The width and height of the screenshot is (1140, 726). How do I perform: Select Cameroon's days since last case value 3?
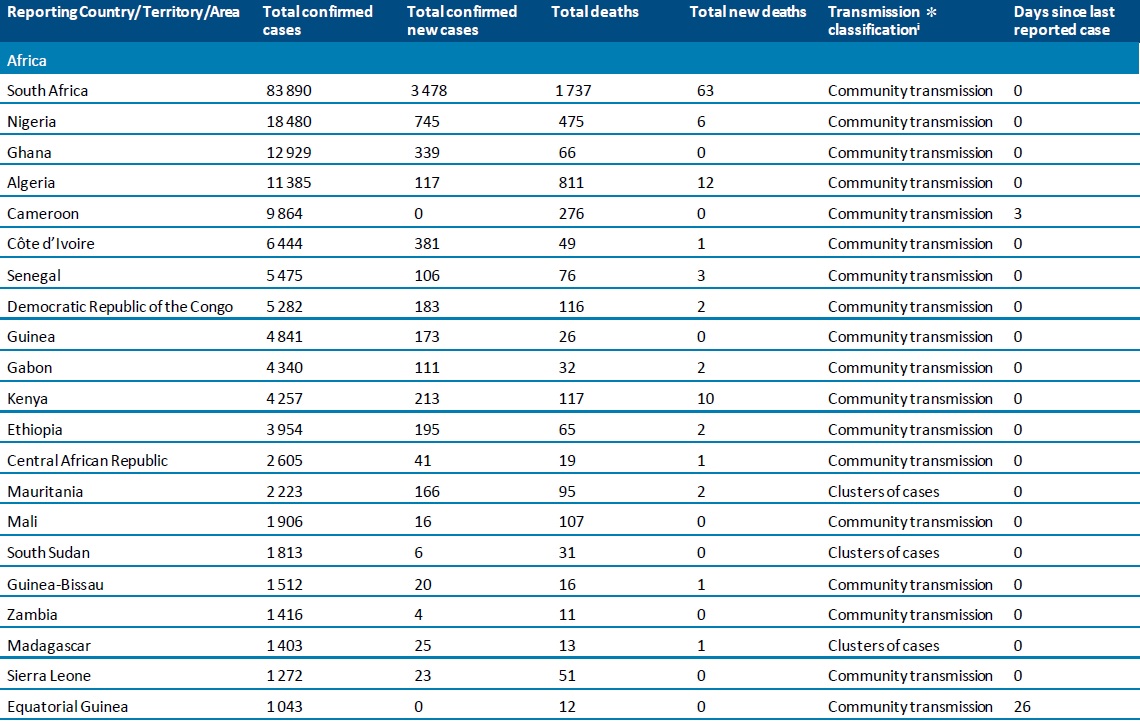point(1017,214)
